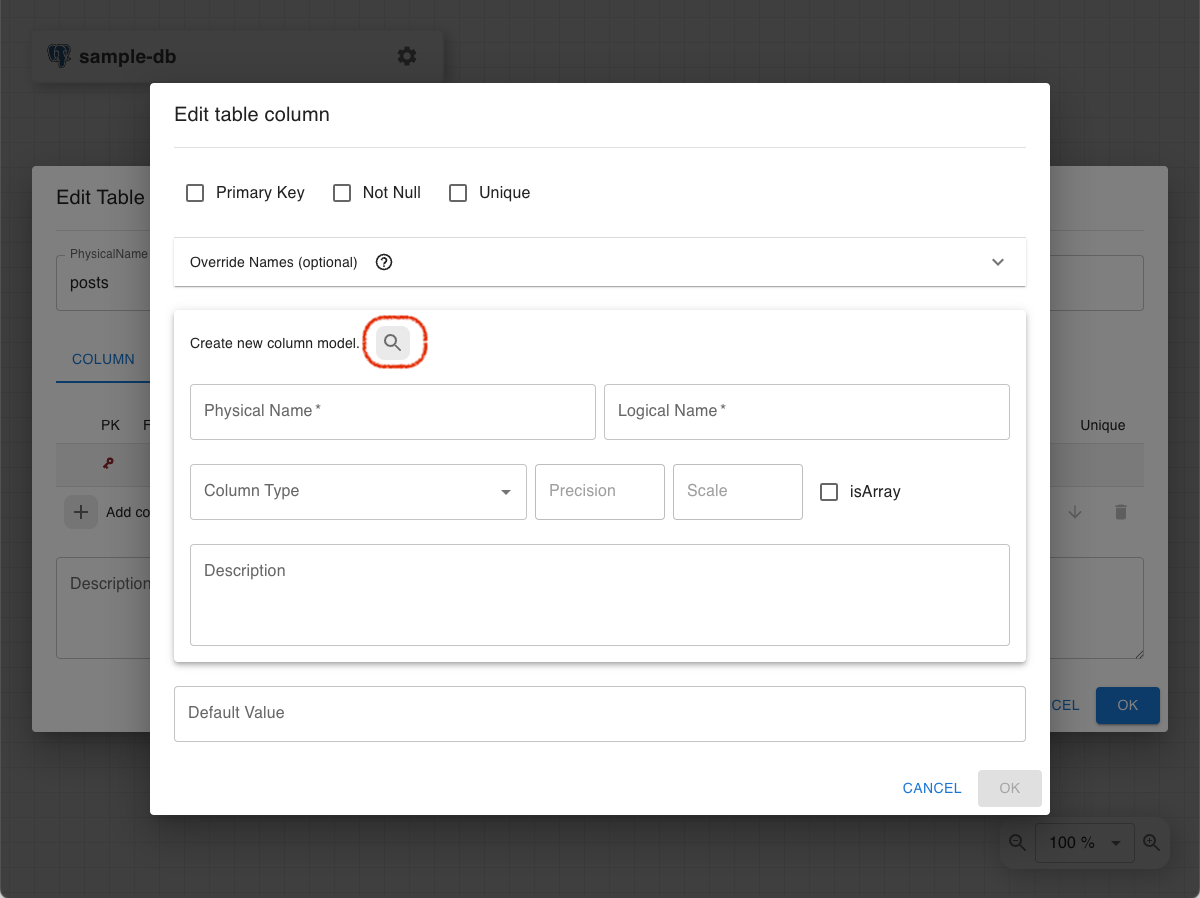Click the Default Value input

click(600, 714)
